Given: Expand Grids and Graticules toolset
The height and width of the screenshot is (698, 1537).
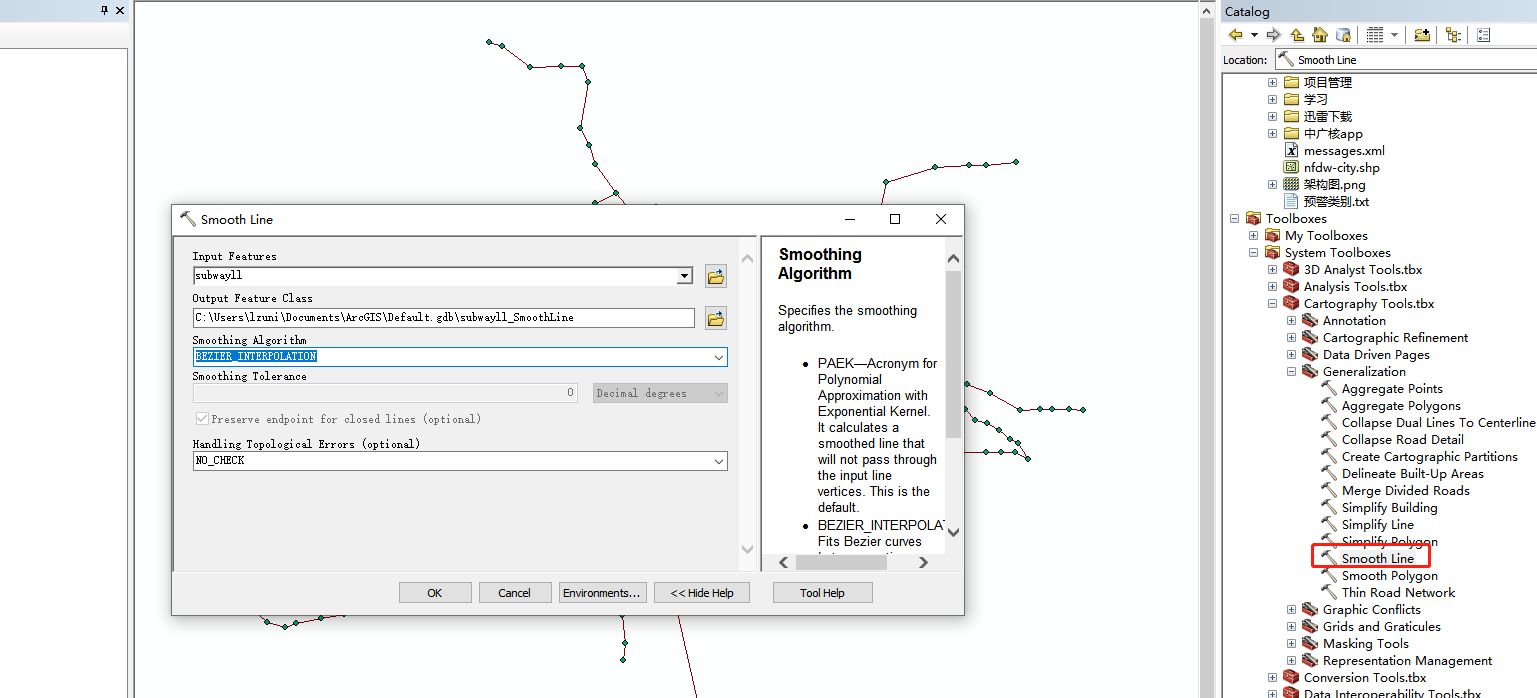Looking at the screenshot, I should pos(1291,627).
